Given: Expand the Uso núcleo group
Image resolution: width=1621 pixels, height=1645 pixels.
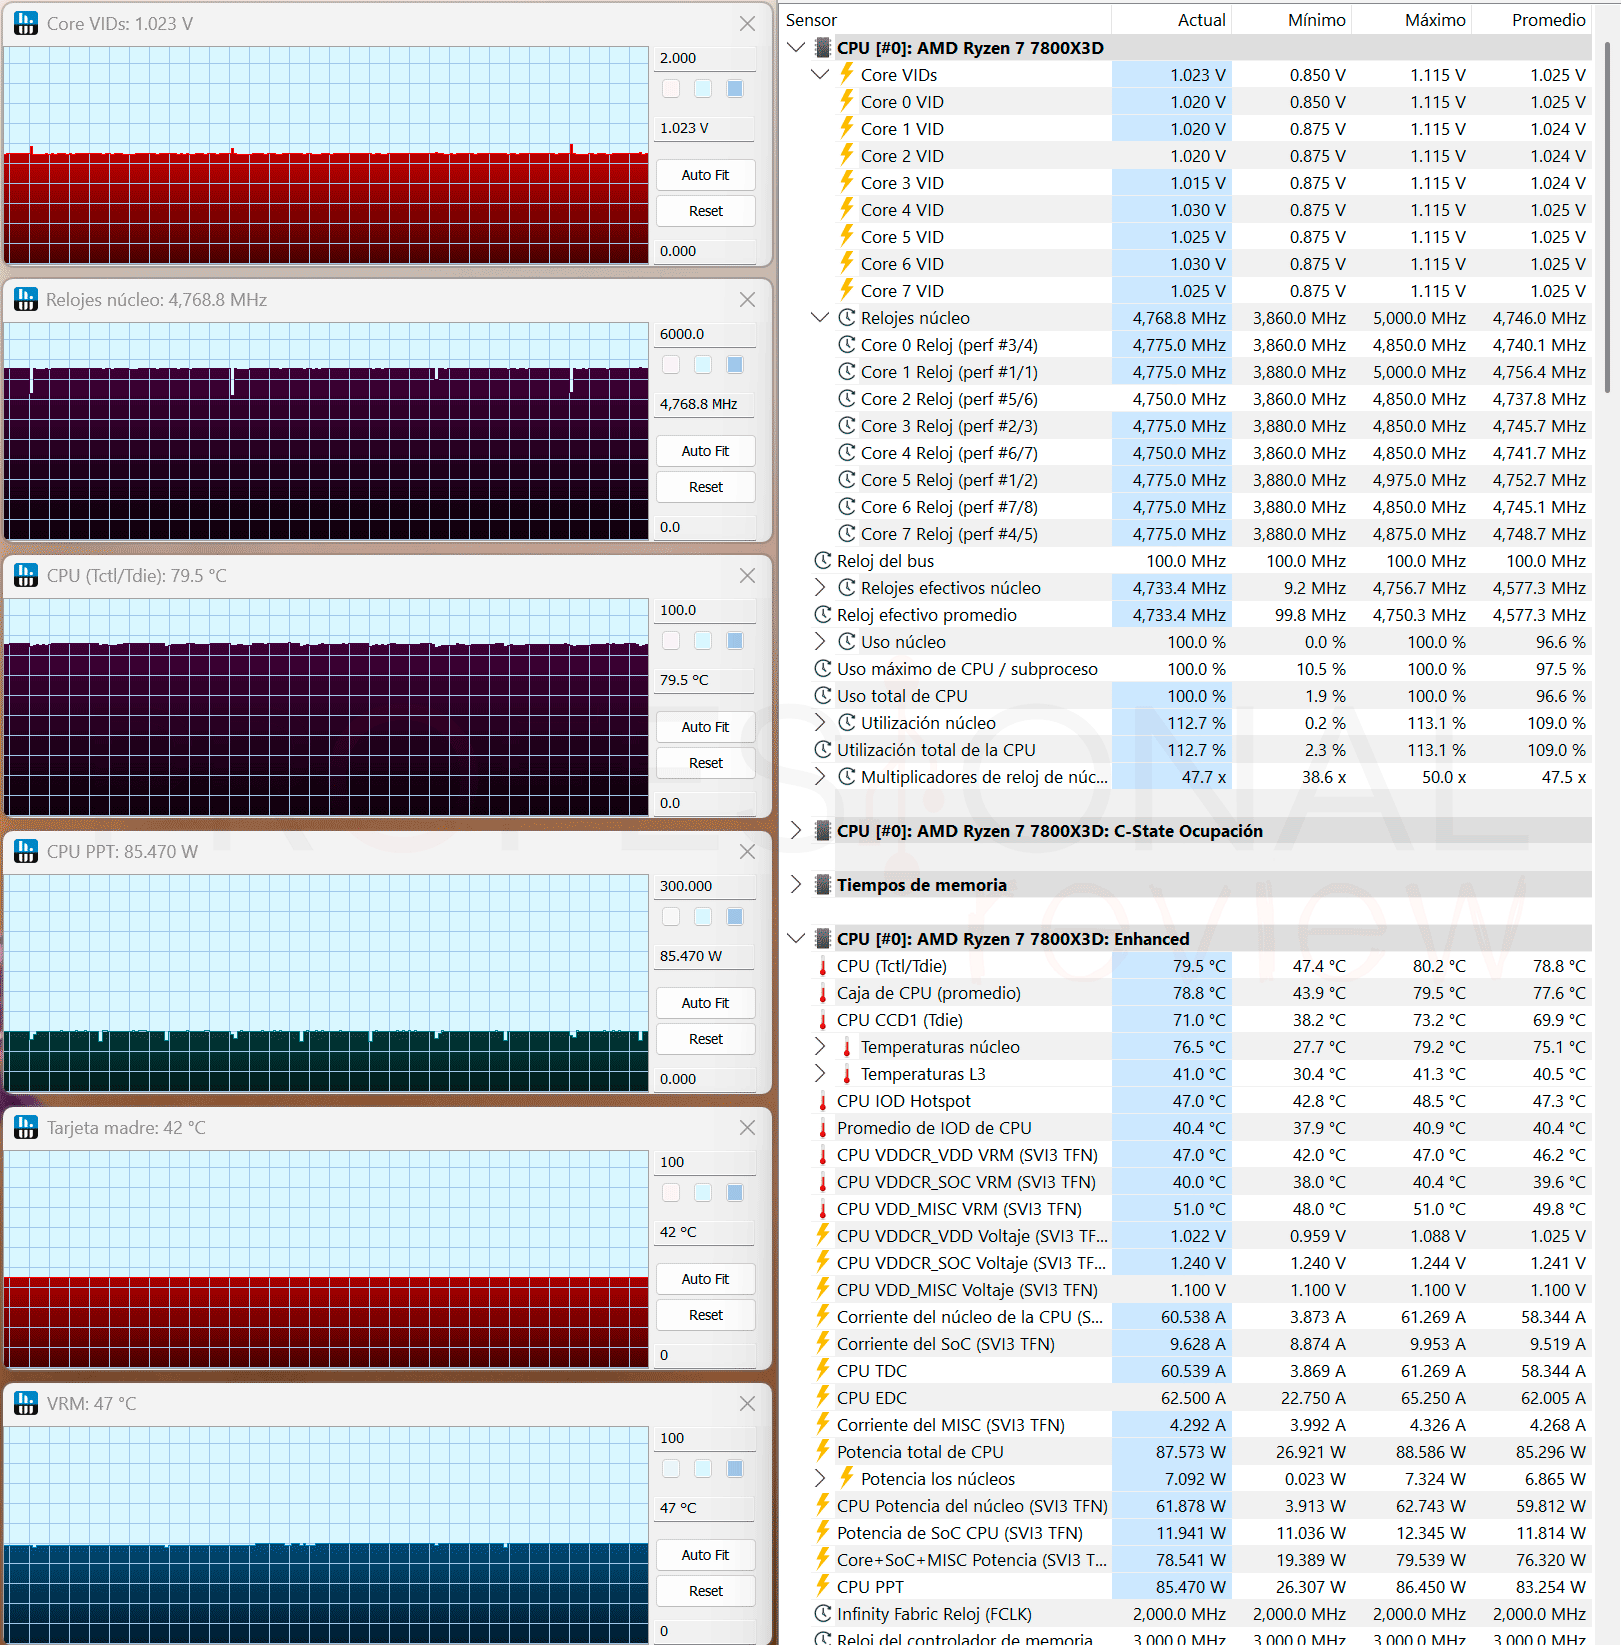Looking at the screenshot, I should tap(820, 641).
